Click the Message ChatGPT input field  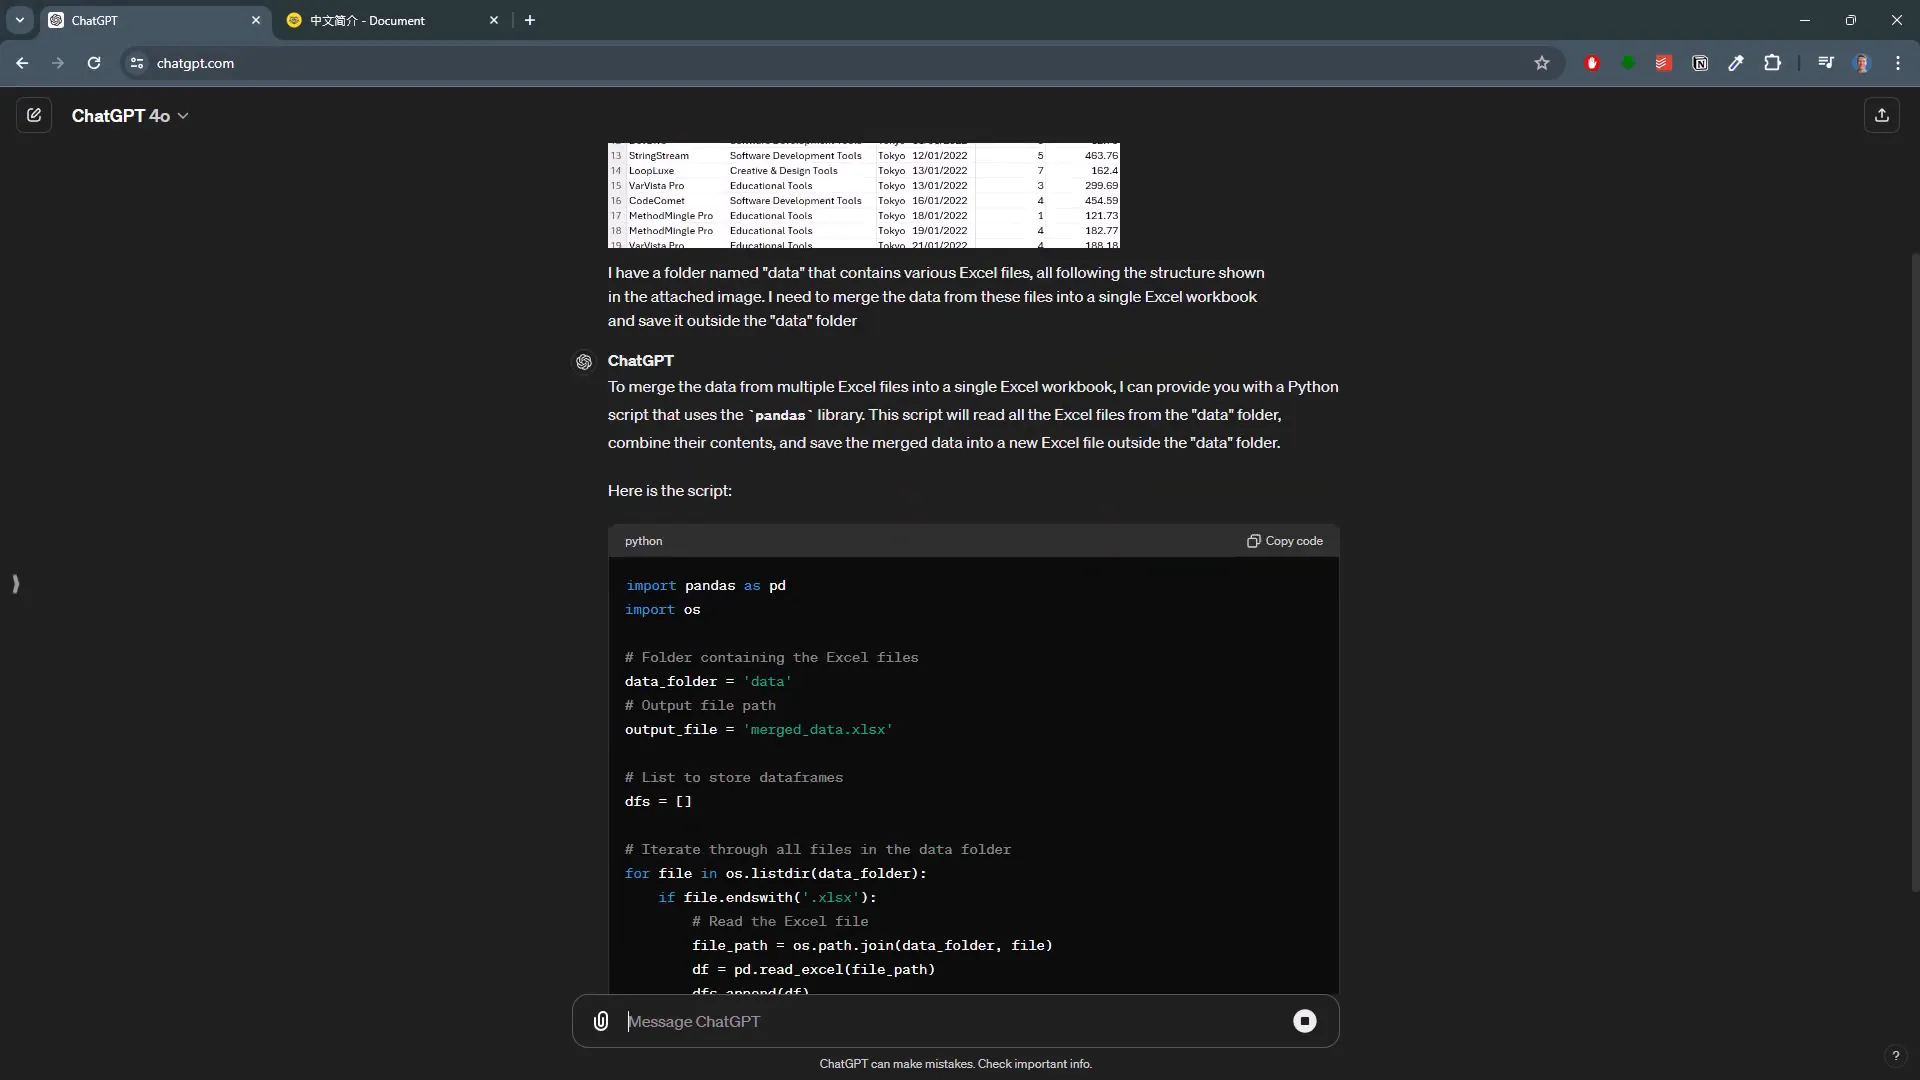900,1021
